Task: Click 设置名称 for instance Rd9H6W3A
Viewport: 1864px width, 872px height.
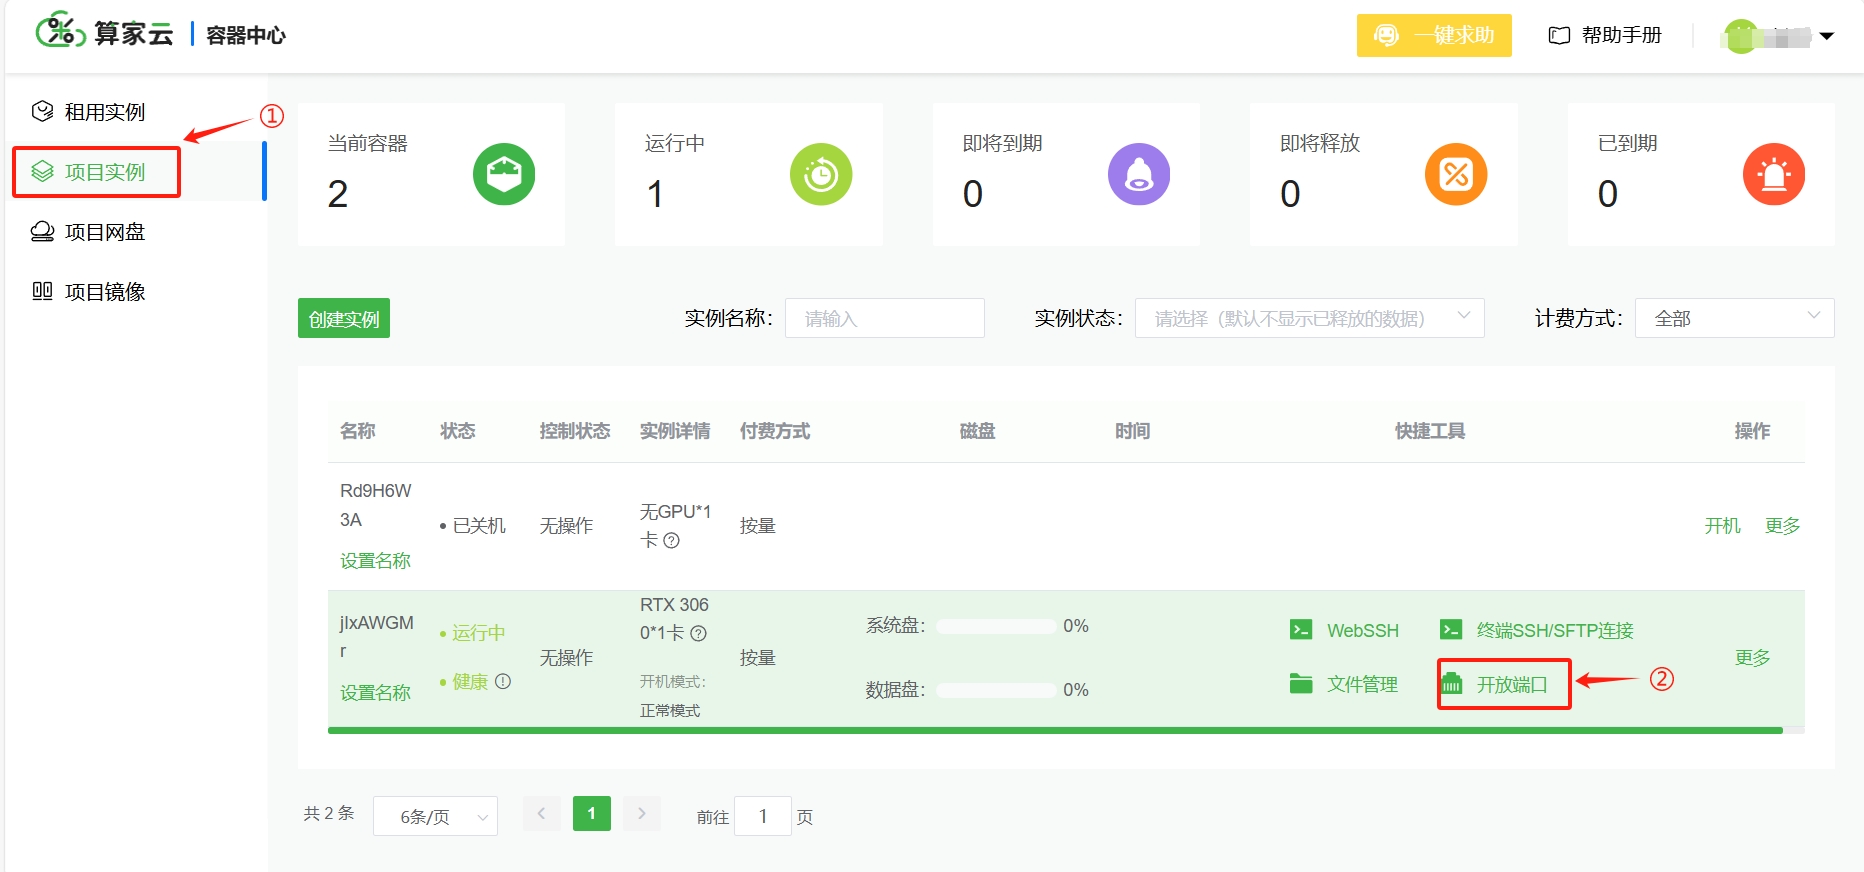Action: [375, 561]
